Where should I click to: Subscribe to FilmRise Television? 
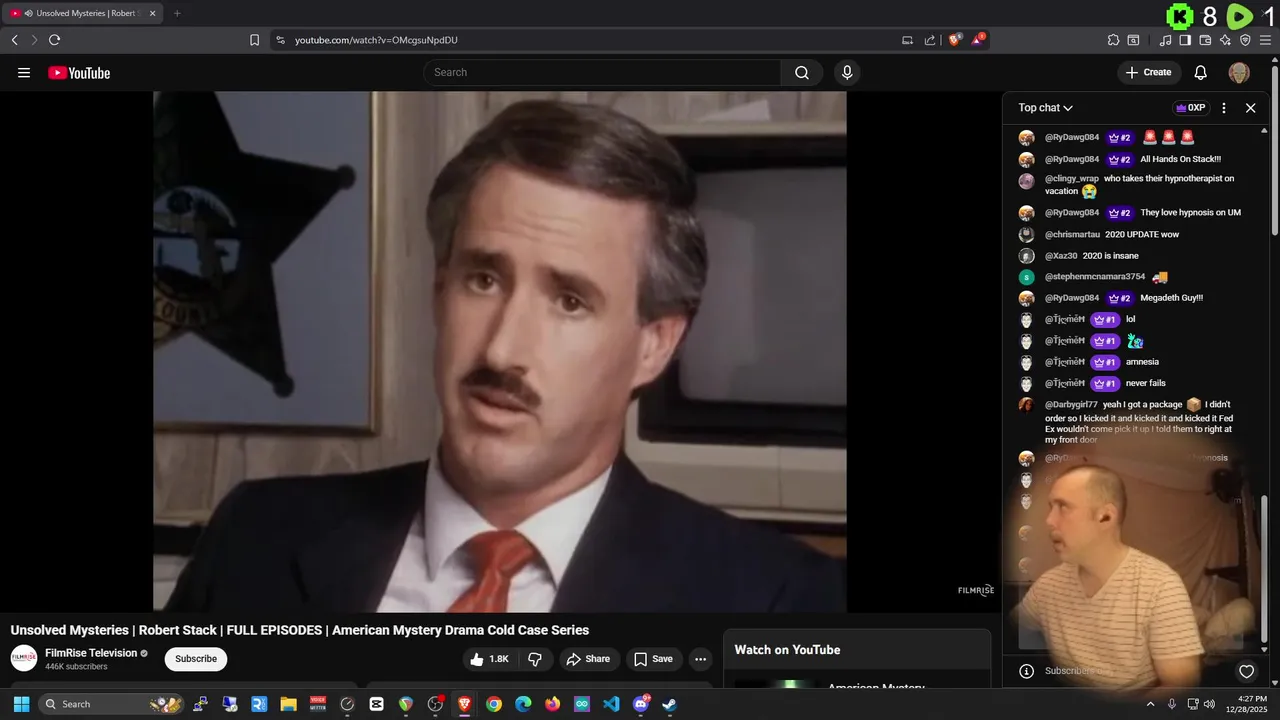(x=196, y=659)
